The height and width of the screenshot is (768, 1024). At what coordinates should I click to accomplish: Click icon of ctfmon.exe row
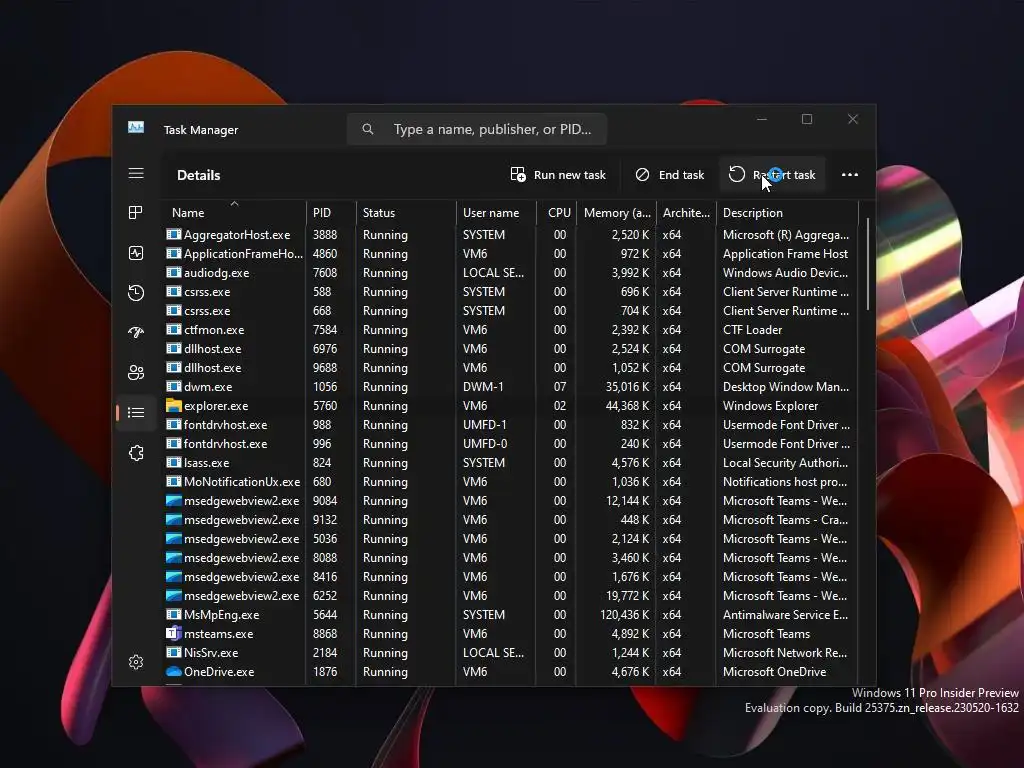coord(173,330)
